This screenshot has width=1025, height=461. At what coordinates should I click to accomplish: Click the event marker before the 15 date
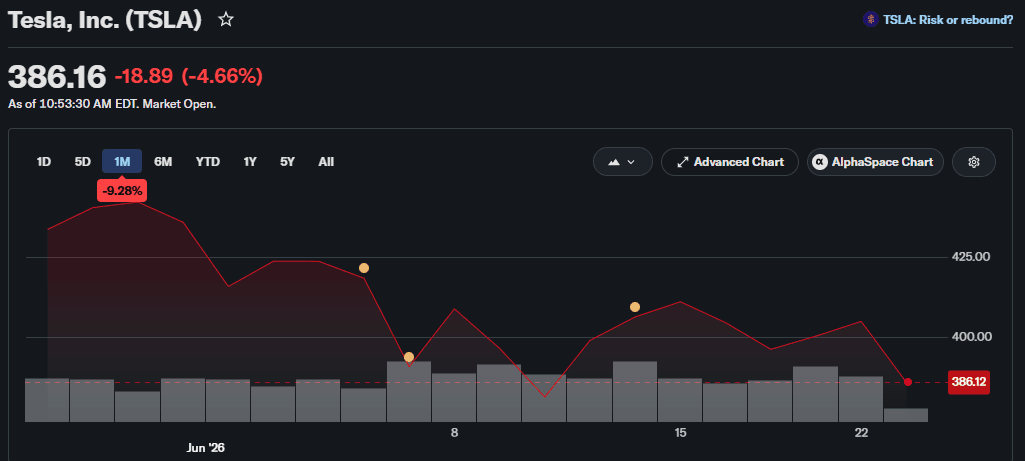[x=635, y=307]
